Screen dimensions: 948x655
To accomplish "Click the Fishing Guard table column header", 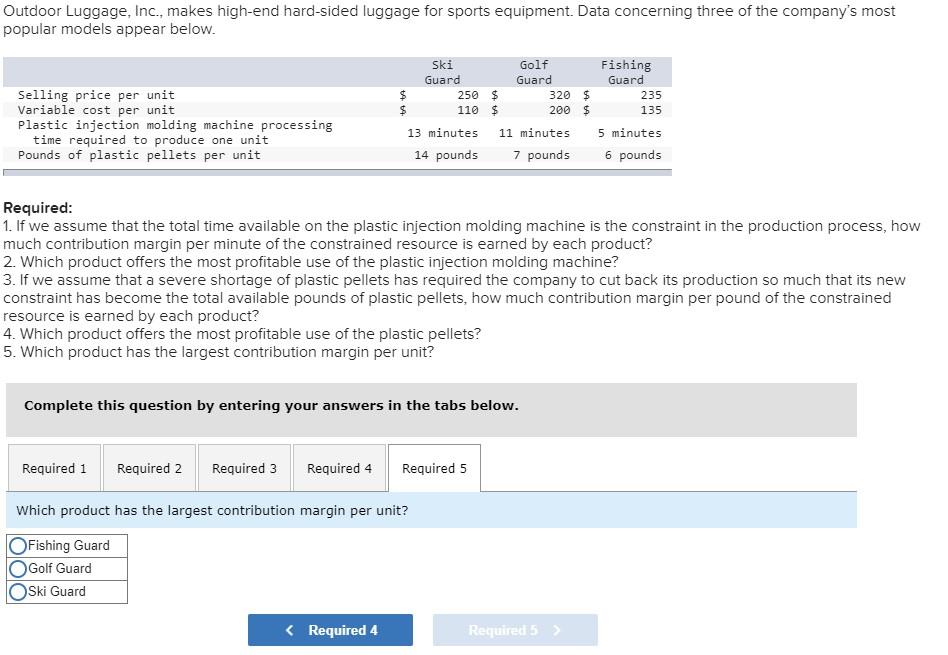I will point(626,72).
